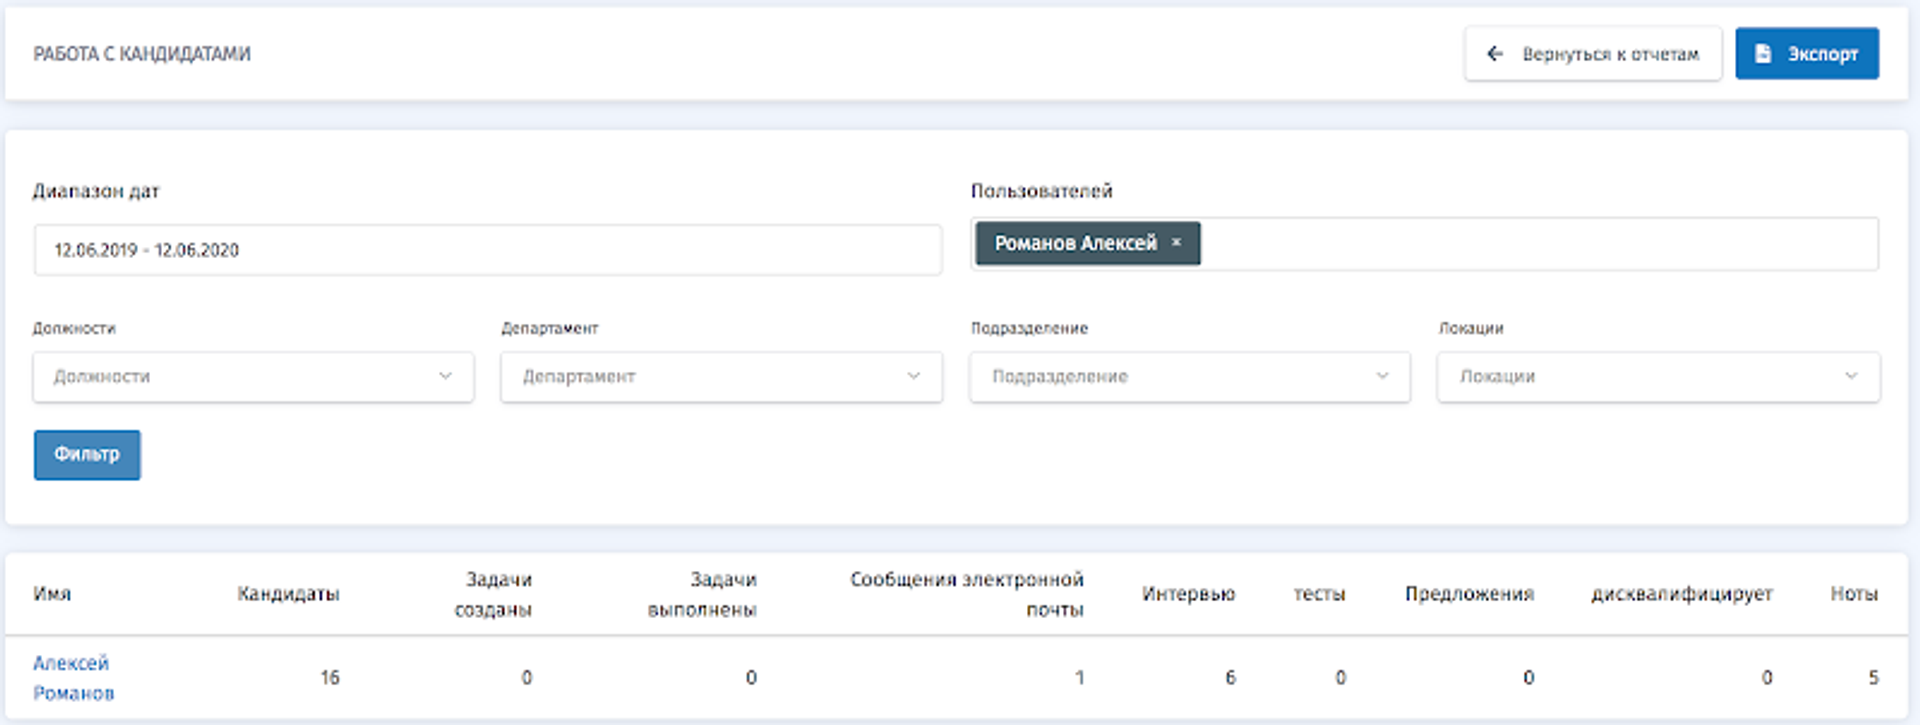Remove the Романов Алексей user tag
1920x725 pixels.
click(x=1177, y=242)
